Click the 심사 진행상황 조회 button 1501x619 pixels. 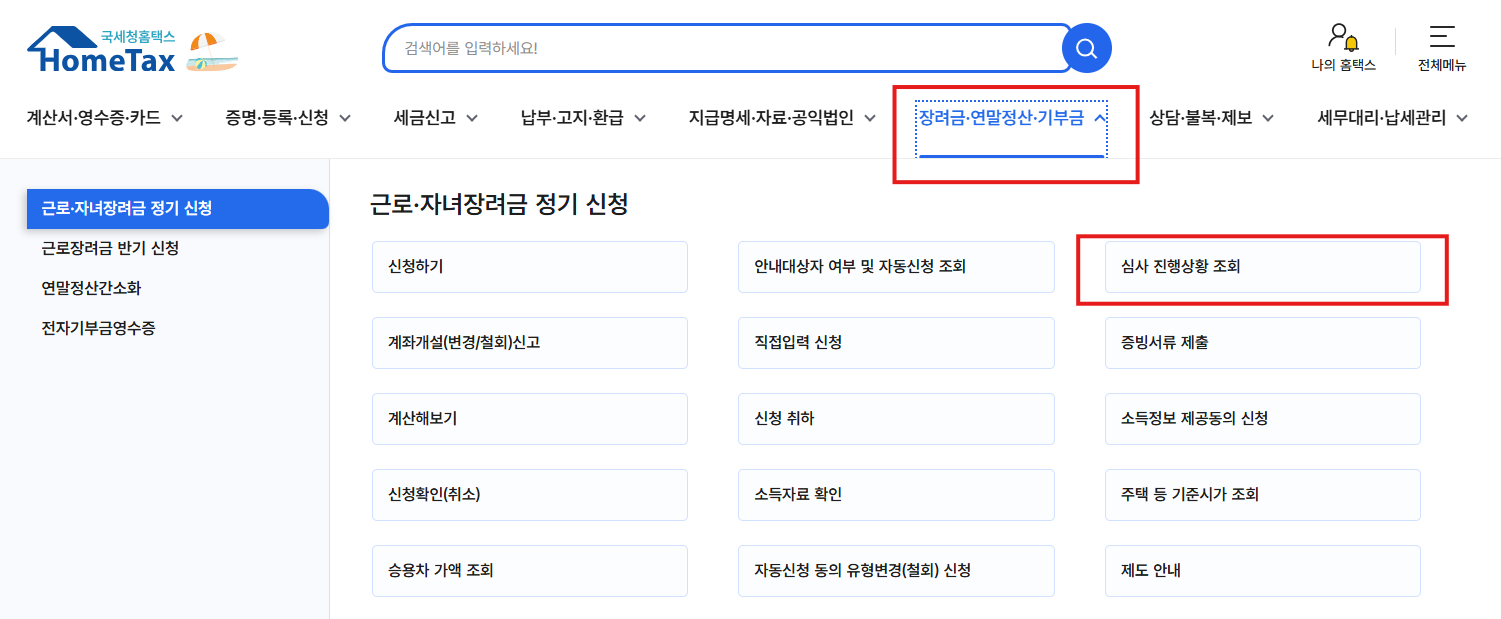pos(1262,267)
